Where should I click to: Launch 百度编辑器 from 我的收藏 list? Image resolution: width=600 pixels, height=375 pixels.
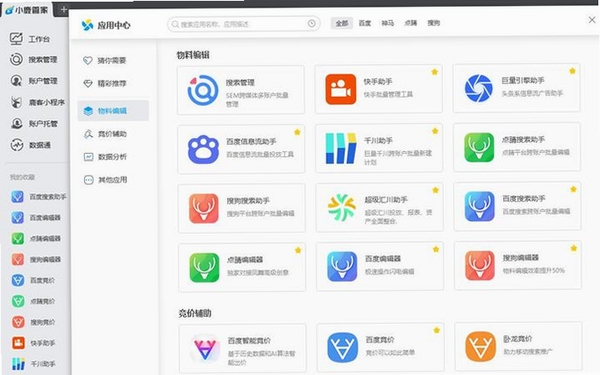click(x=36, y=217)
